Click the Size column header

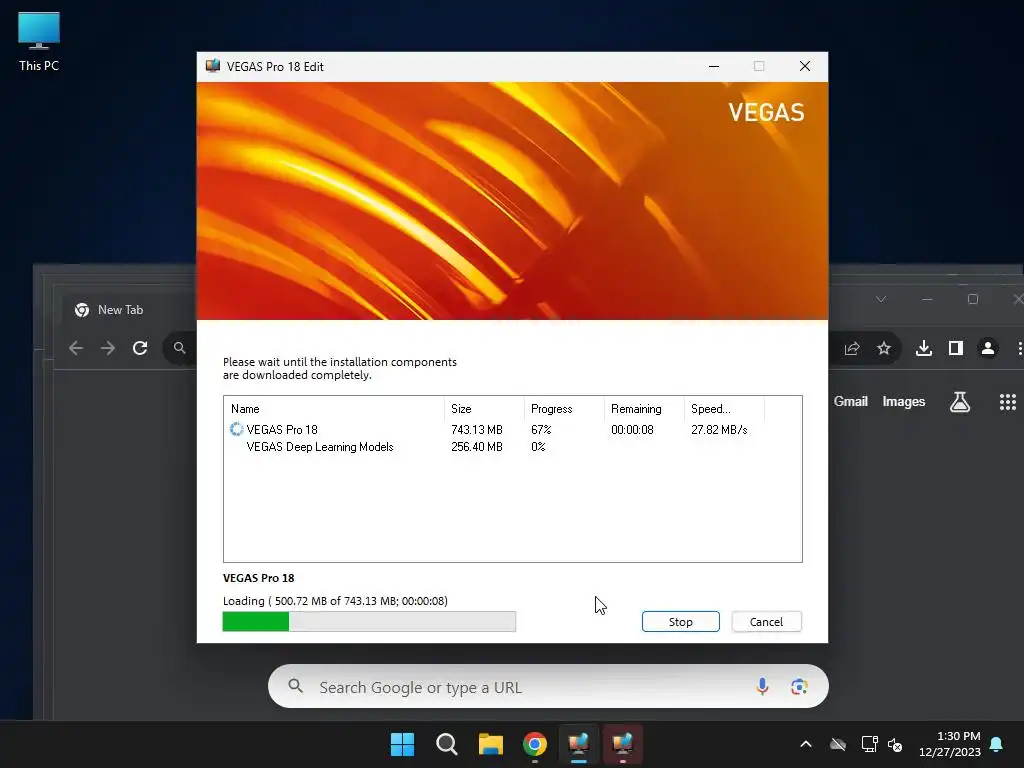coord(484,409)
